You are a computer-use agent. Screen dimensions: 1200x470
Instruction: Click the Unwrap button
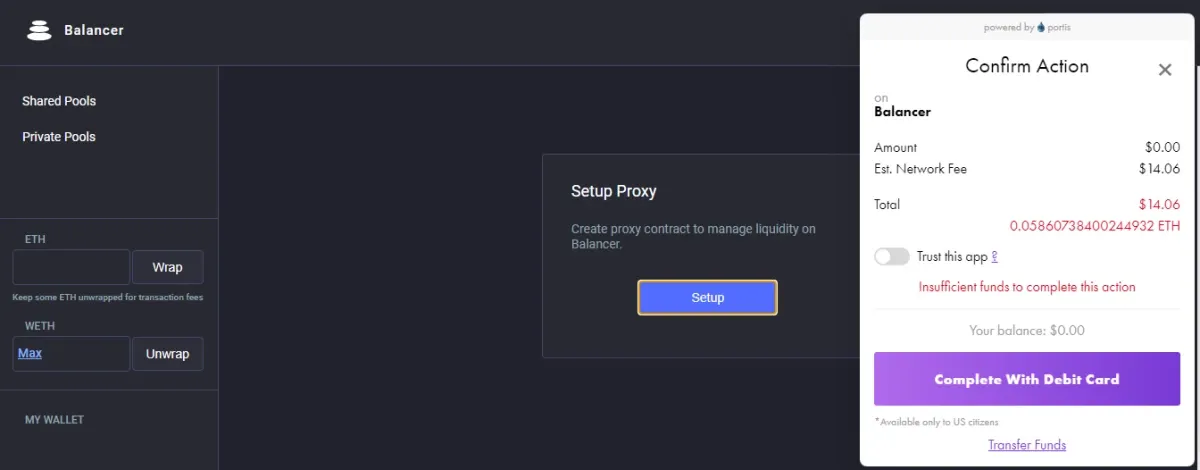point(167,354)
